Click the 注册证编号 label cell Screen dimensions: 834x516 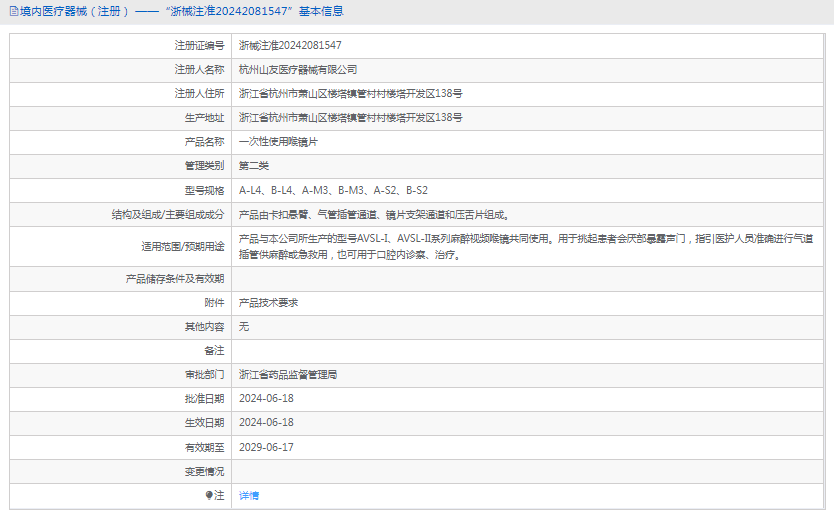pos(199,46)
